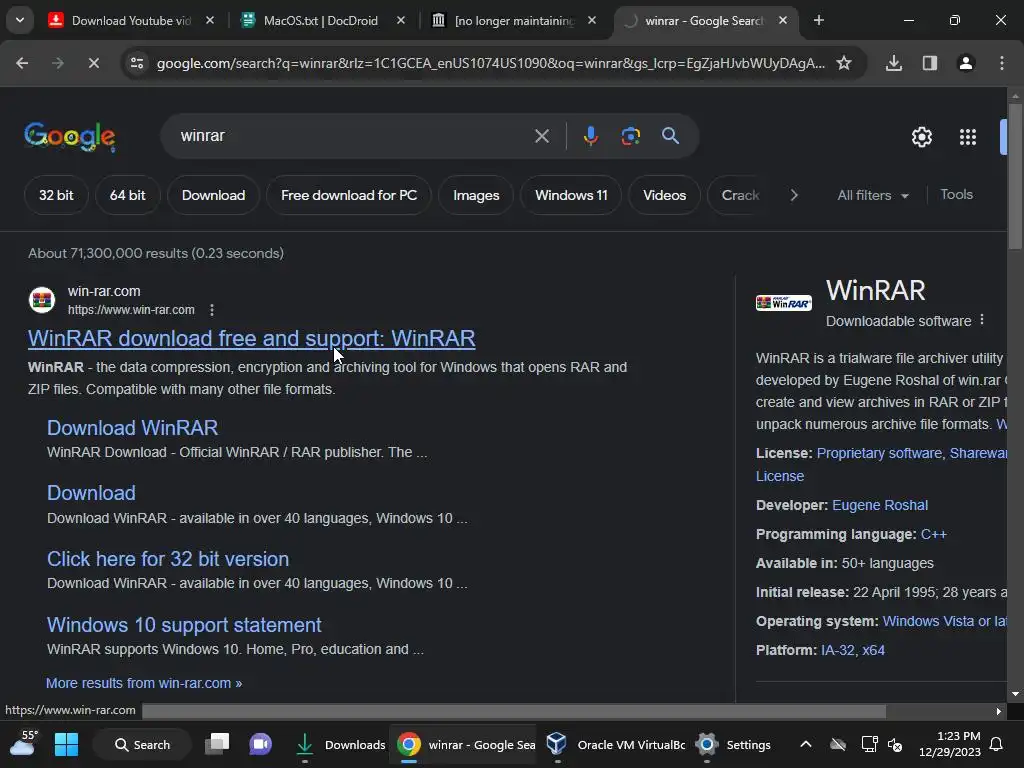Image resolution: width=1024 pixels, height=768 pixels.
Task: Close the MacOS.txt DocDroid tab
Action: [x=401, y=21]
